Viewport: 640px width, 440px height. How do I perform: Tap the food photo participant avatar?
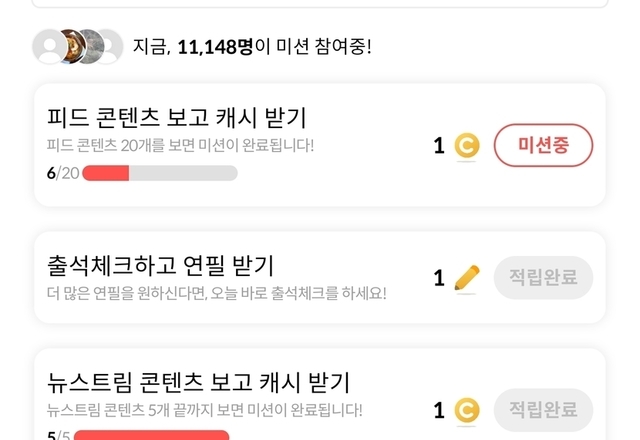pos(71,46)
